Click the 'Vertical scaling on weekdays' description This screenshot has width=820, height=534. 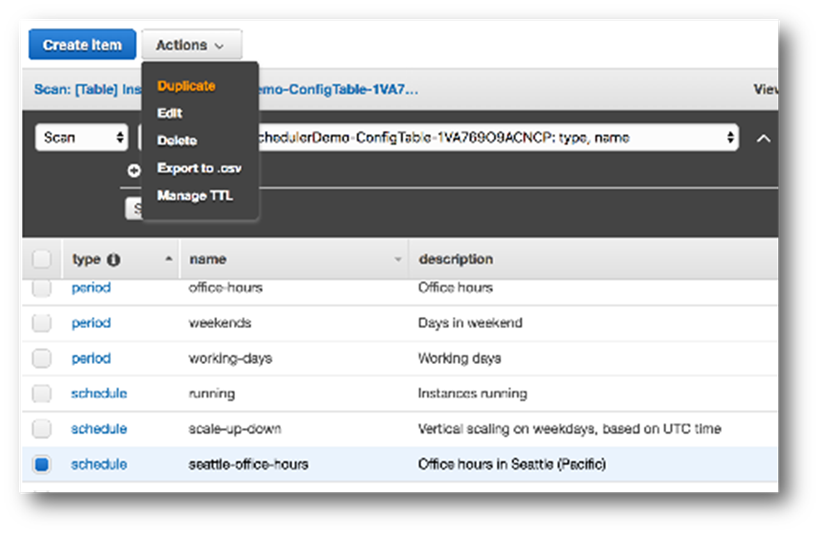point(570,429)
